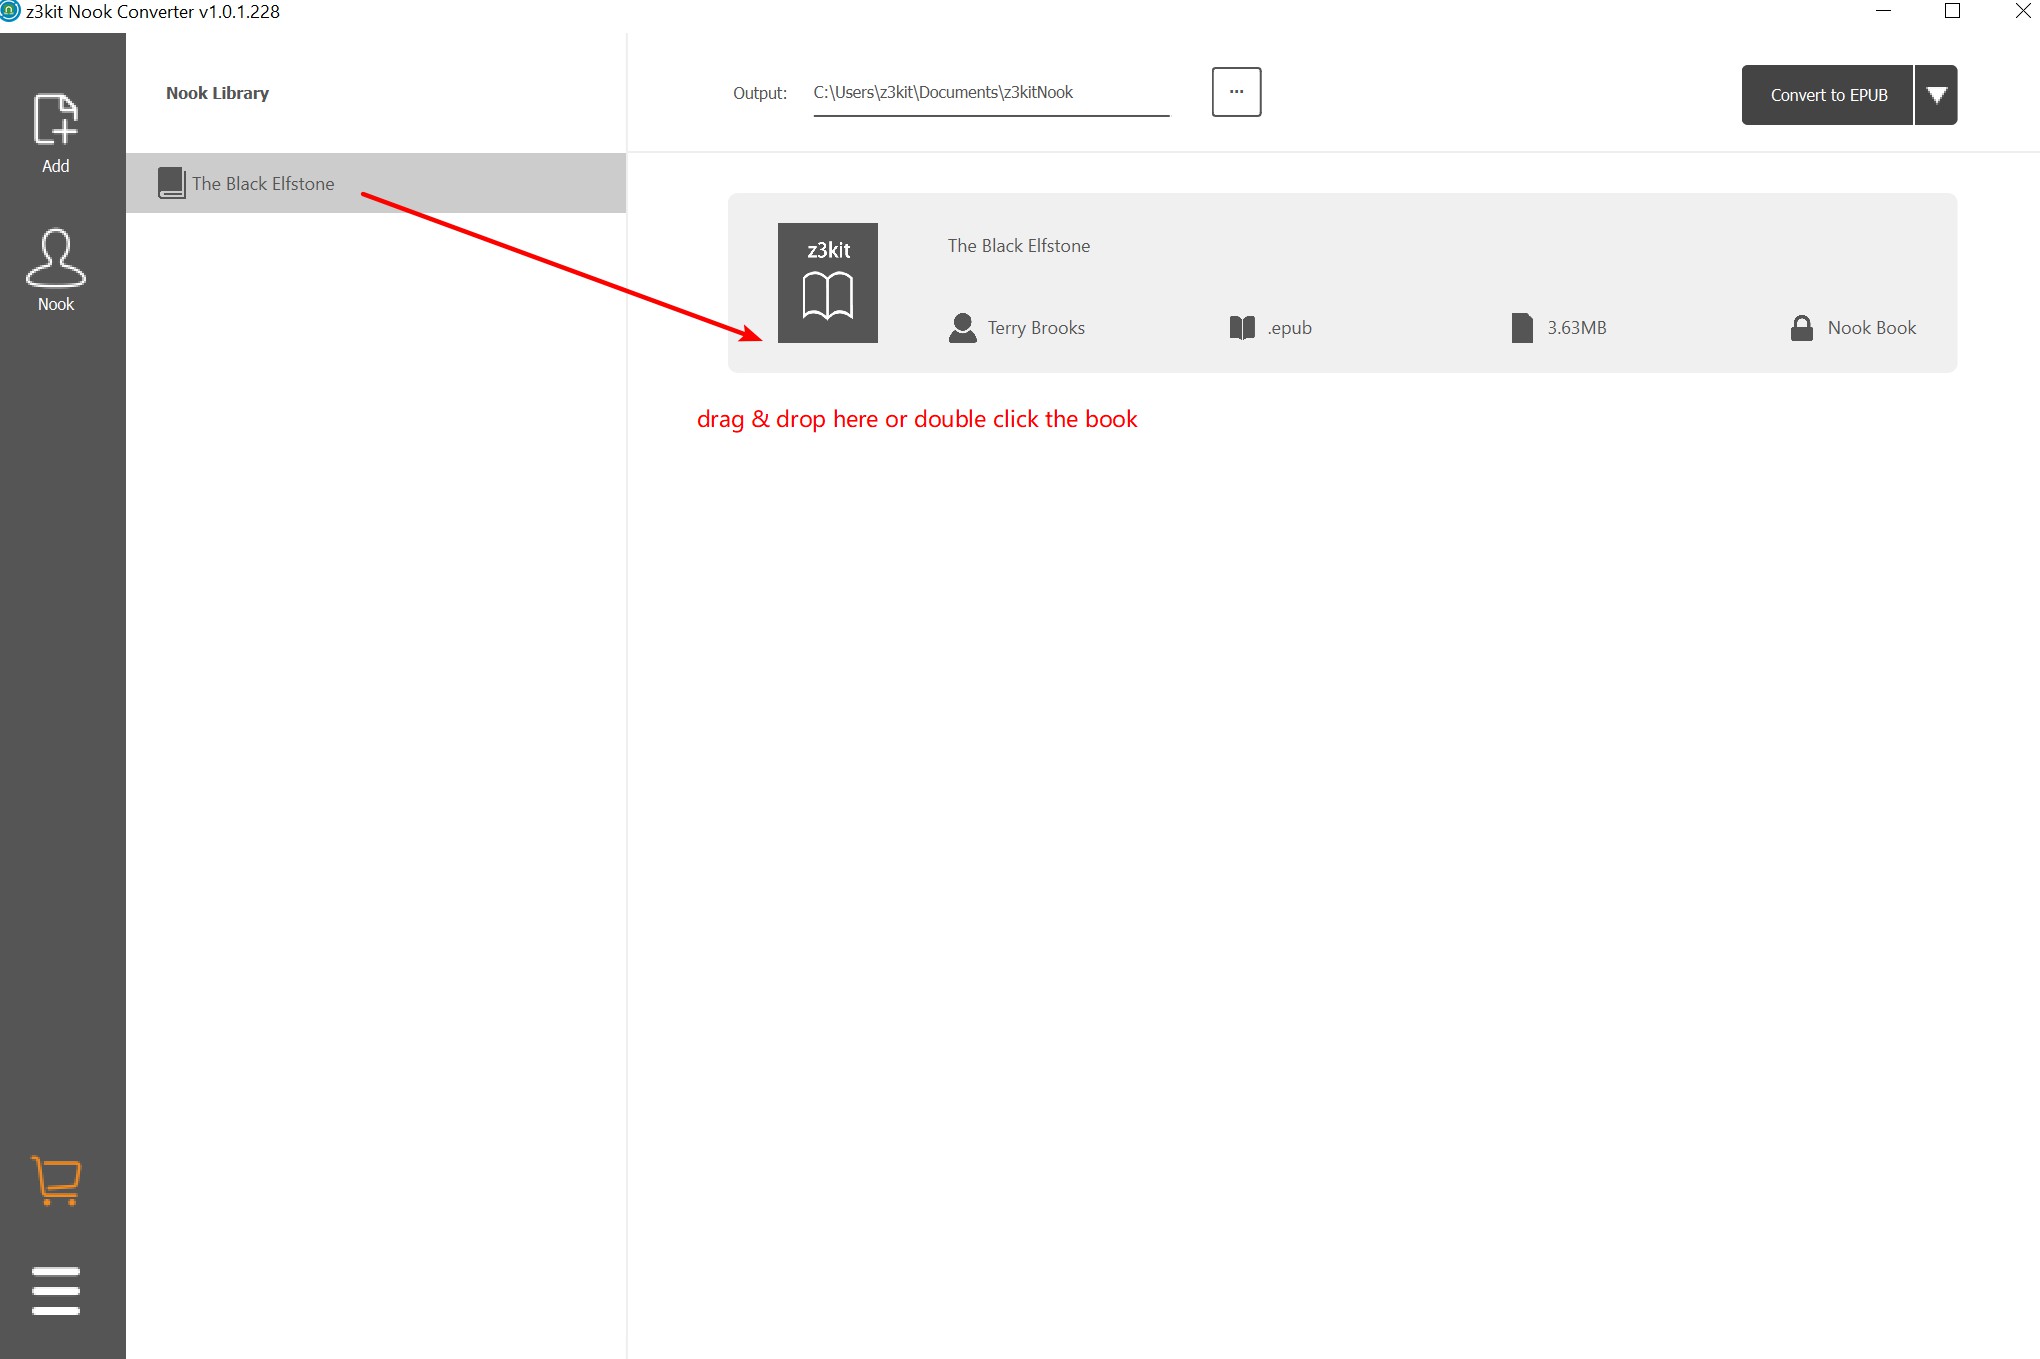Click the book title The Black Elfstone in card
2040x1359 pixels.
pyautogui.click(x=1019, y=246)
